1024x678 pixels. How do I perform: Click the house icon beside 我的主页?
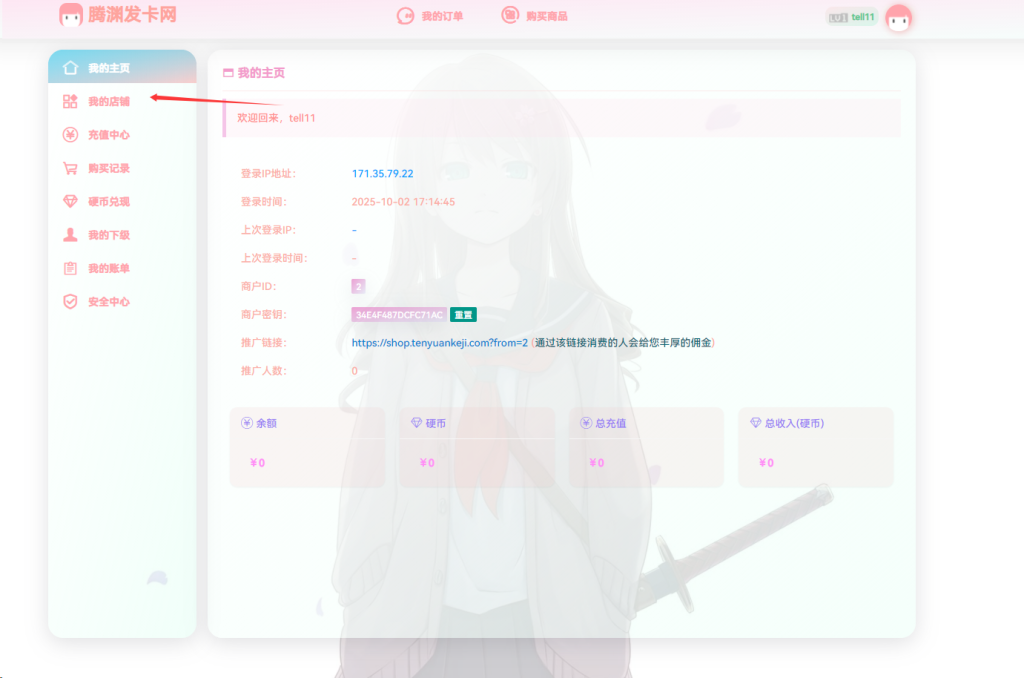click(70, 68)
